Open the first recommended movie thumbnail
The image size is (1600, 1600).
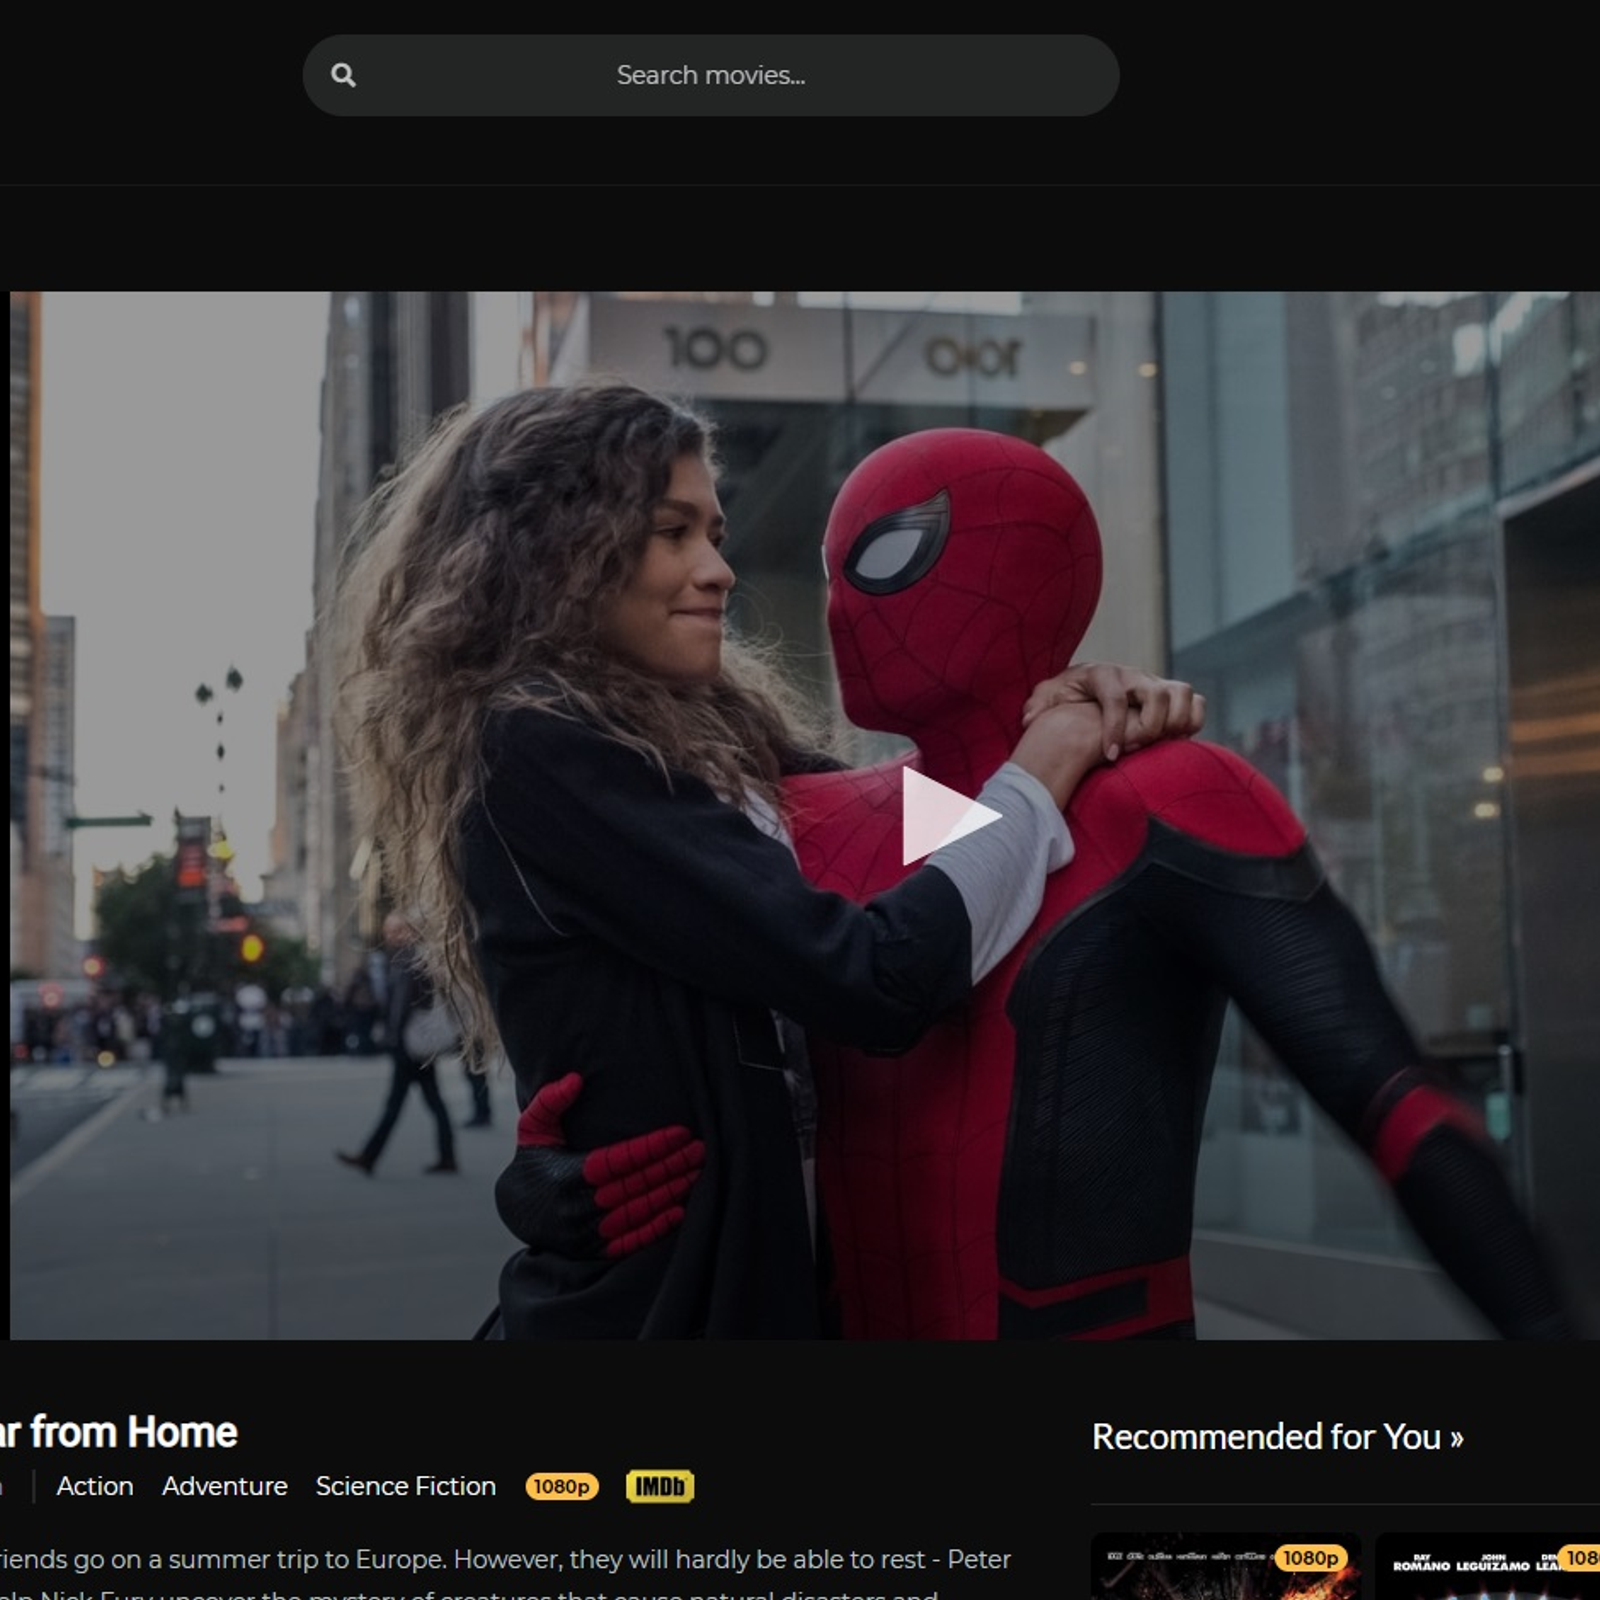point(1226,1566)
